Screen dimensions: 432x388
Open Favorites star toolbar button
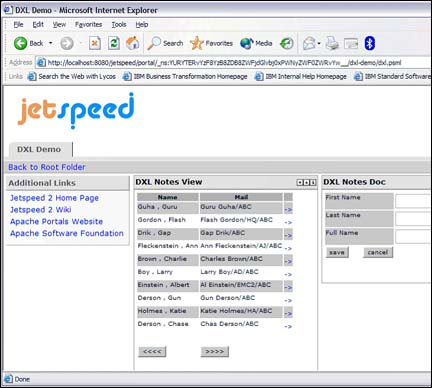click(211, 43)
